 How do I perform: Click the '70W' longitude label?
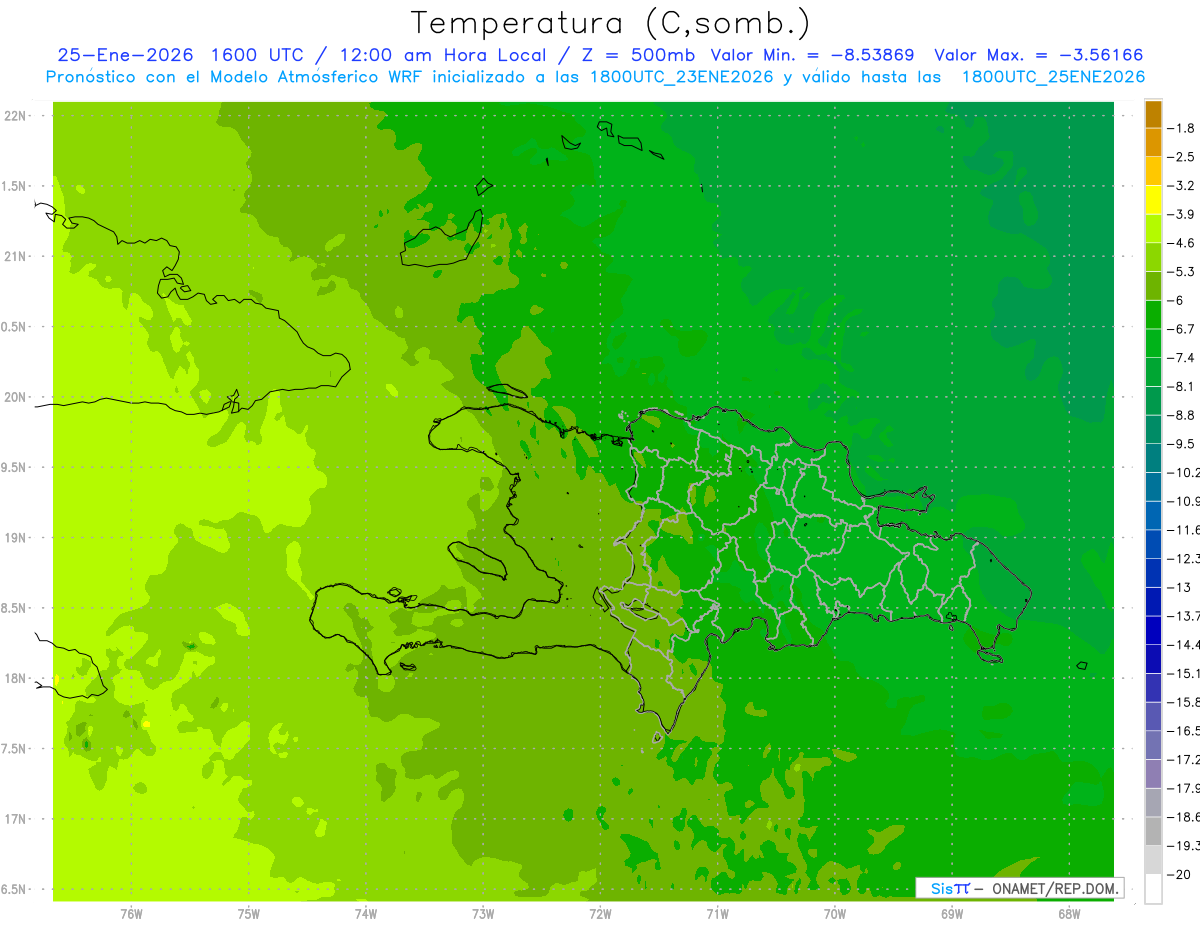[x=834, y=914]
